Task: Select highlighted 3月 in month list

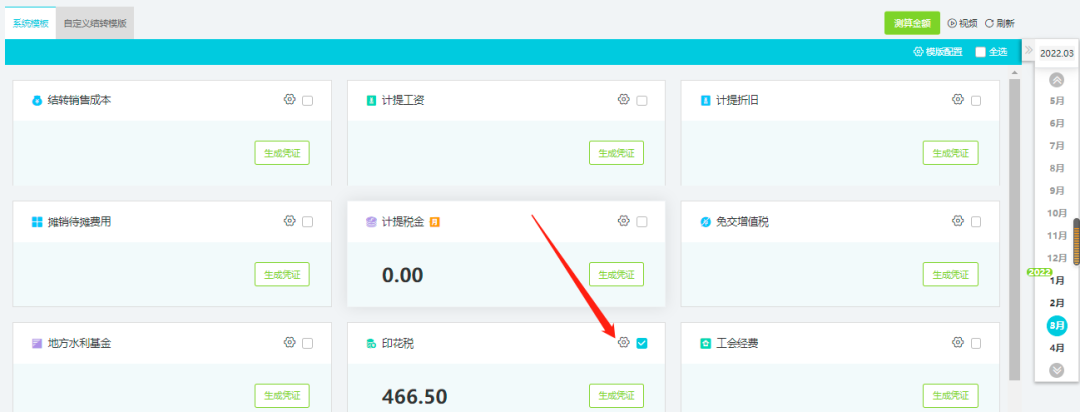Action: 1057,325
